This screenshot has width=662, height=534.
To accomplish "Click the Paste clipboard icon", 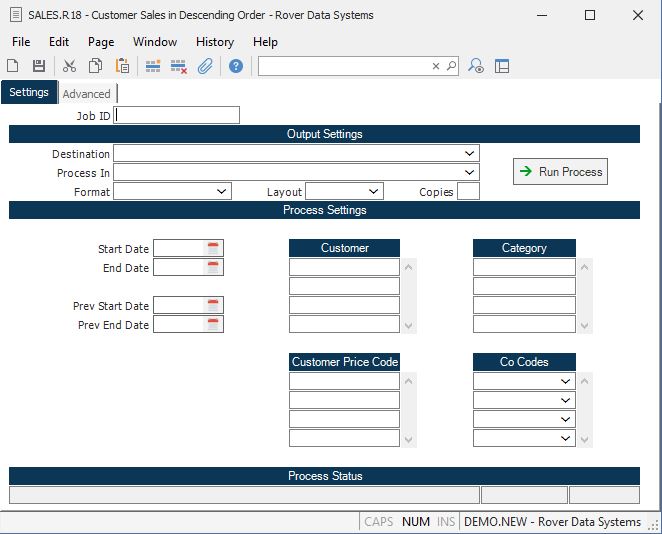I will [122, 66].
